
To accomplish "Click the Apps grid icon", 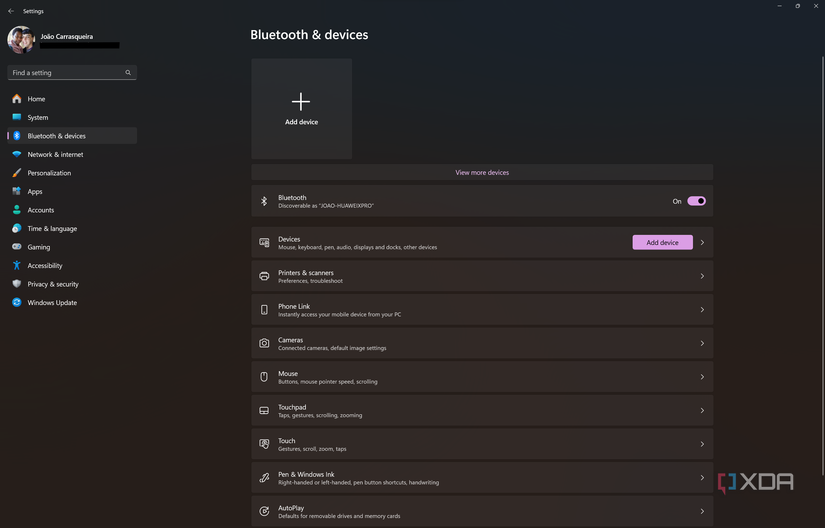I will pos(17,191).
